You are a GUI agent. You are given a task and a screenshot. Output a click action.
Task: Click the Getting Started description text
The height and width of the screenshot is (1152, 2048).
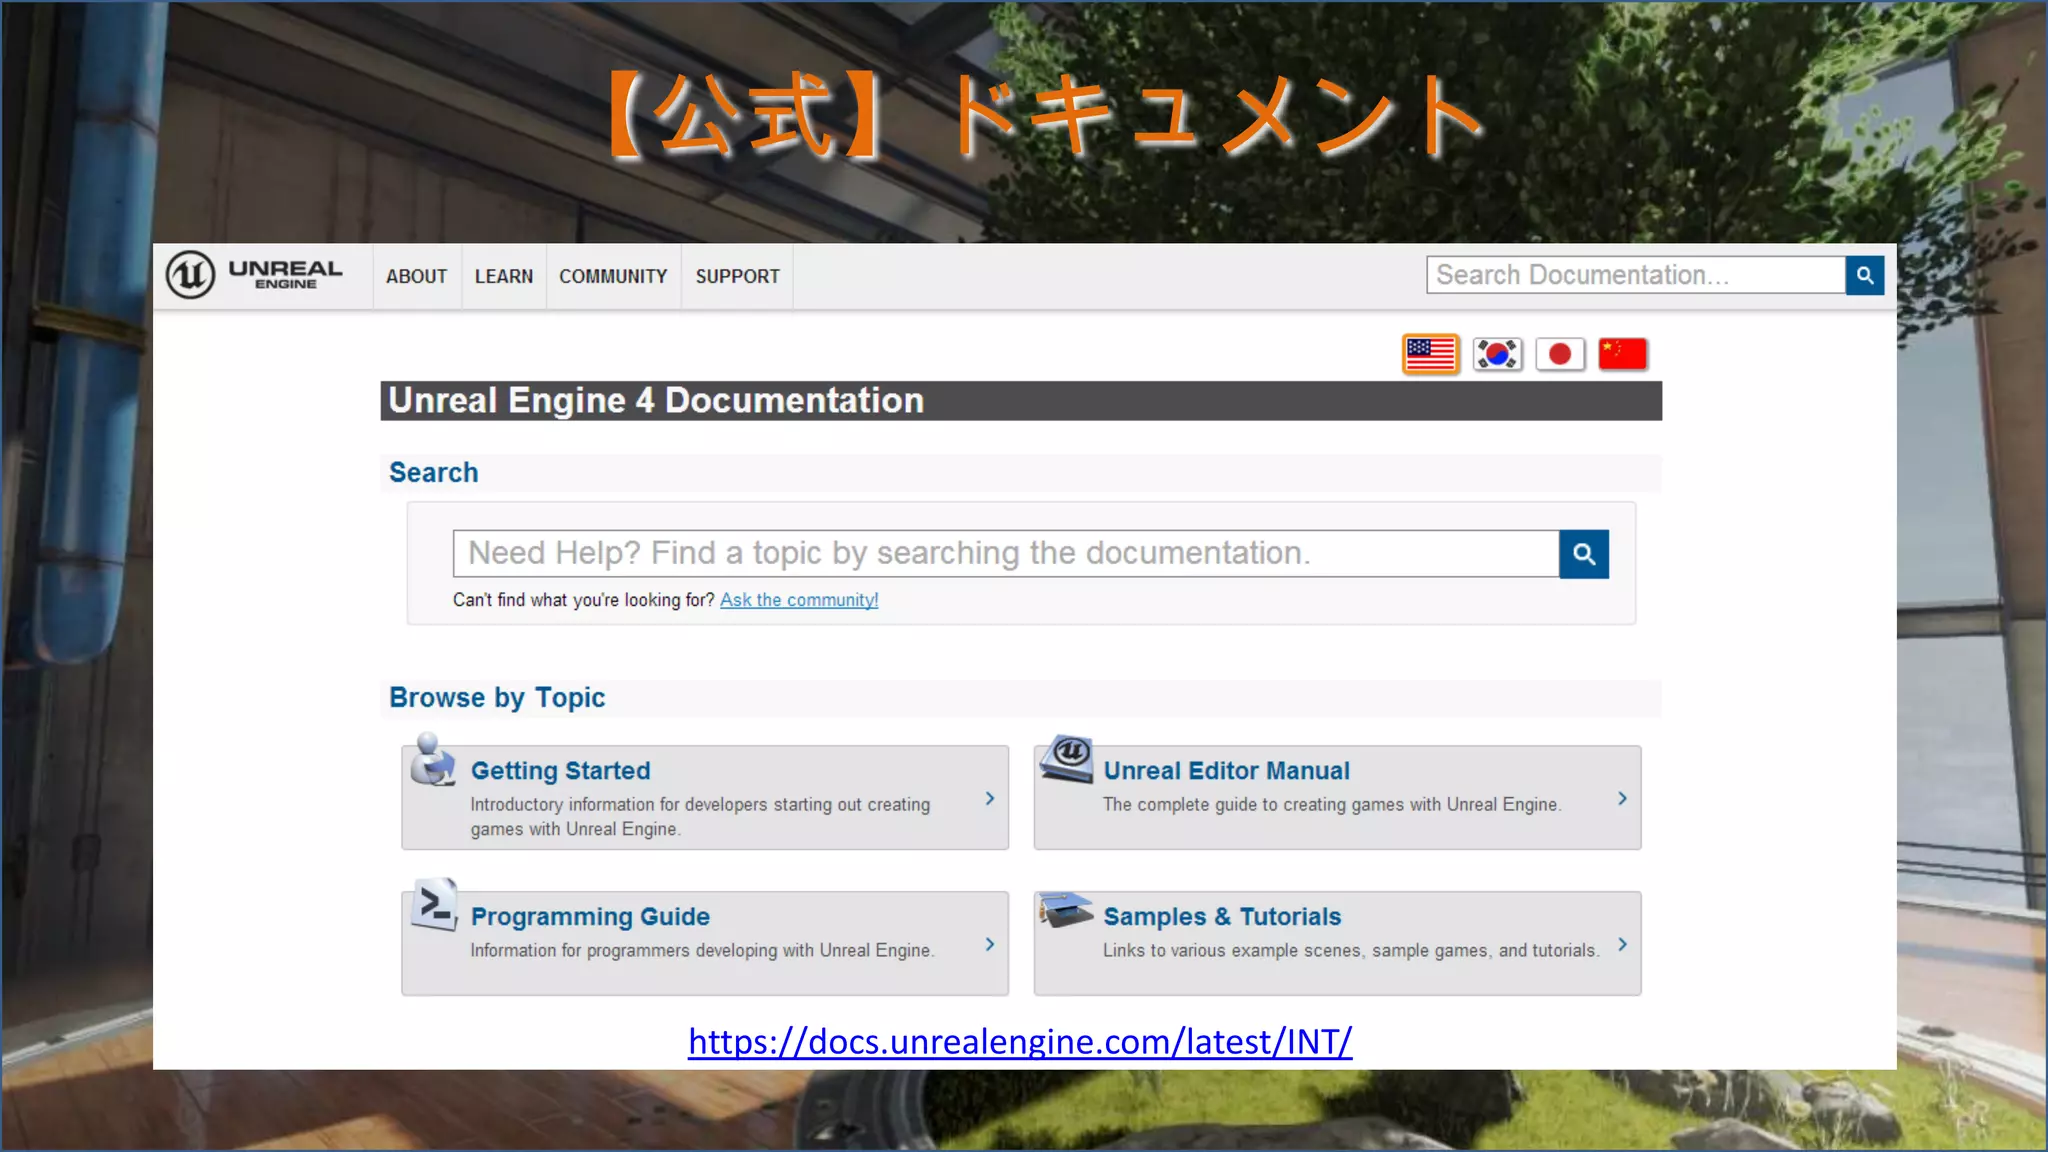point(700,817)
